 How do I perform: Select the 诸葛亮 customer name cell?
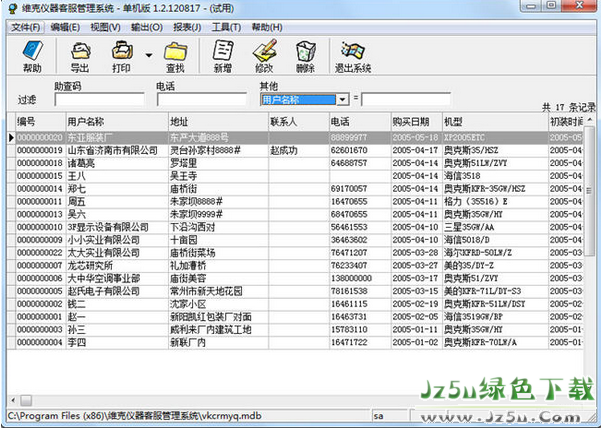click(117, 163)
